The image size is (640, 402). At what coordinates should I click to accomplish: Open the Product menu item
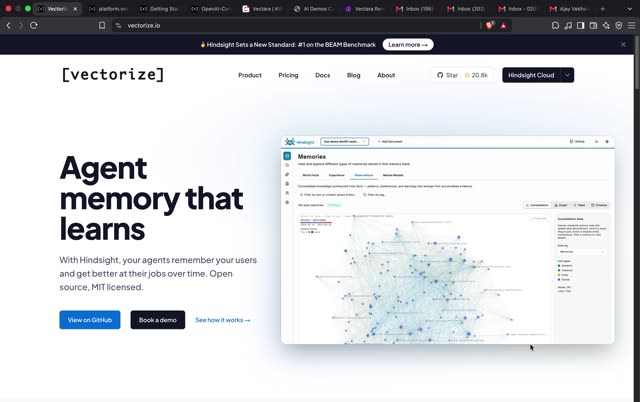pos(250,75)
